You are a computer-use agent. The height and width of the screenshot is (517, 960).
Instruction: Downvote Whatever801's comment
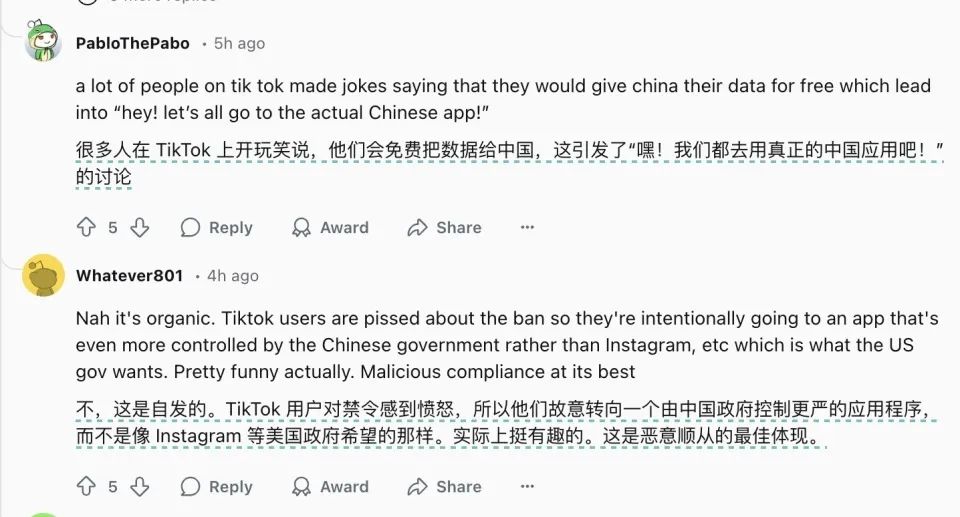tap(140, 487)
